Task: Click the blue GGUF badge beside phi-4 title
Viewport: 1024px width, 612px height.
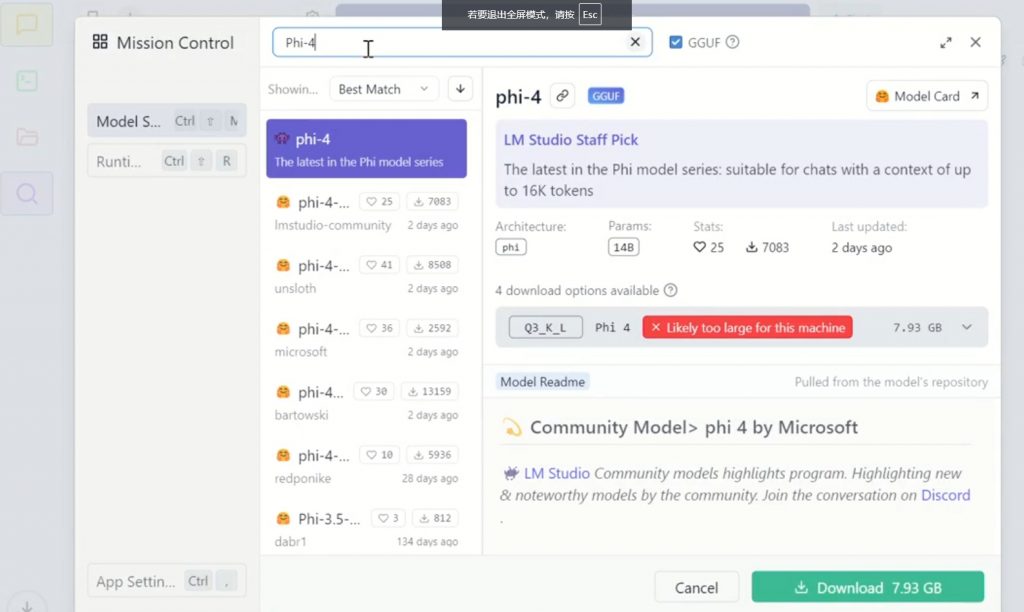Action: point(605,96)
